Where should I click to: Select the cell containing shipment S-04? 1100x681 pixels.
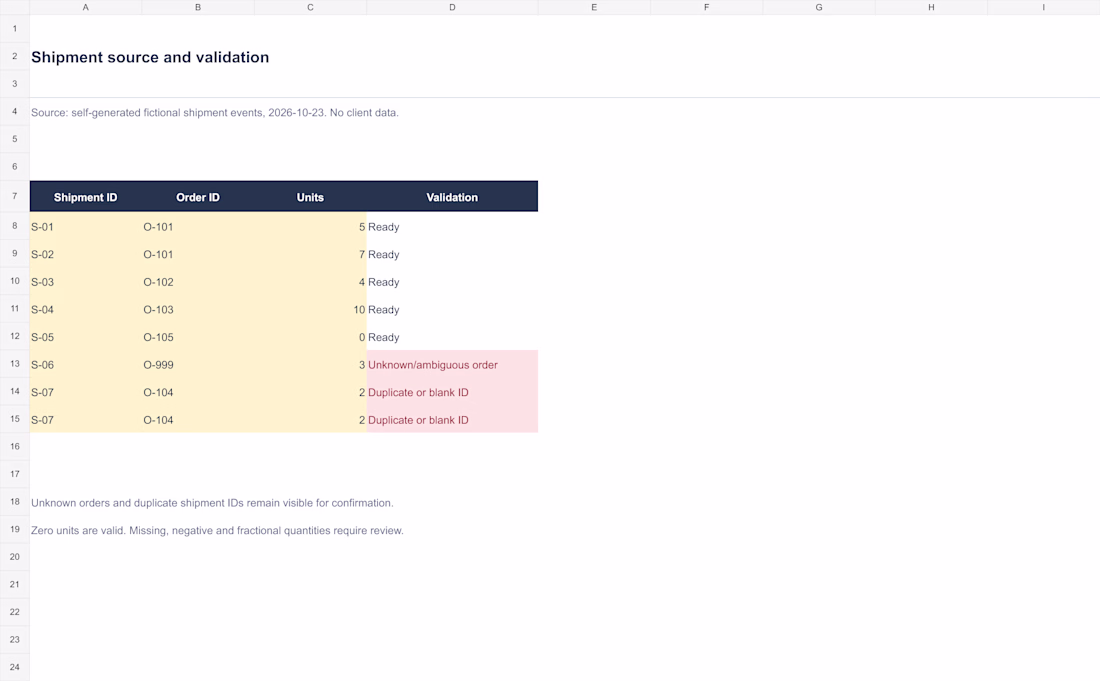point(86,309)
